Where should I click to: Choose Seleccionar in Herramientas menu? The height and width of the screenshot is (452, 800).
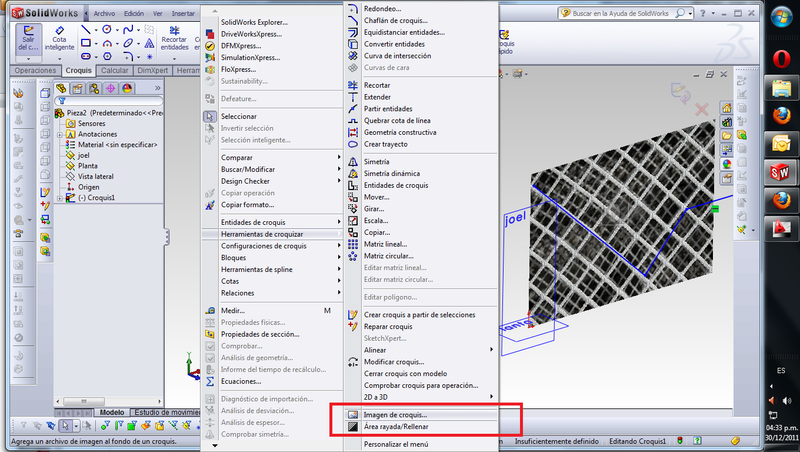tap(238, 116)
